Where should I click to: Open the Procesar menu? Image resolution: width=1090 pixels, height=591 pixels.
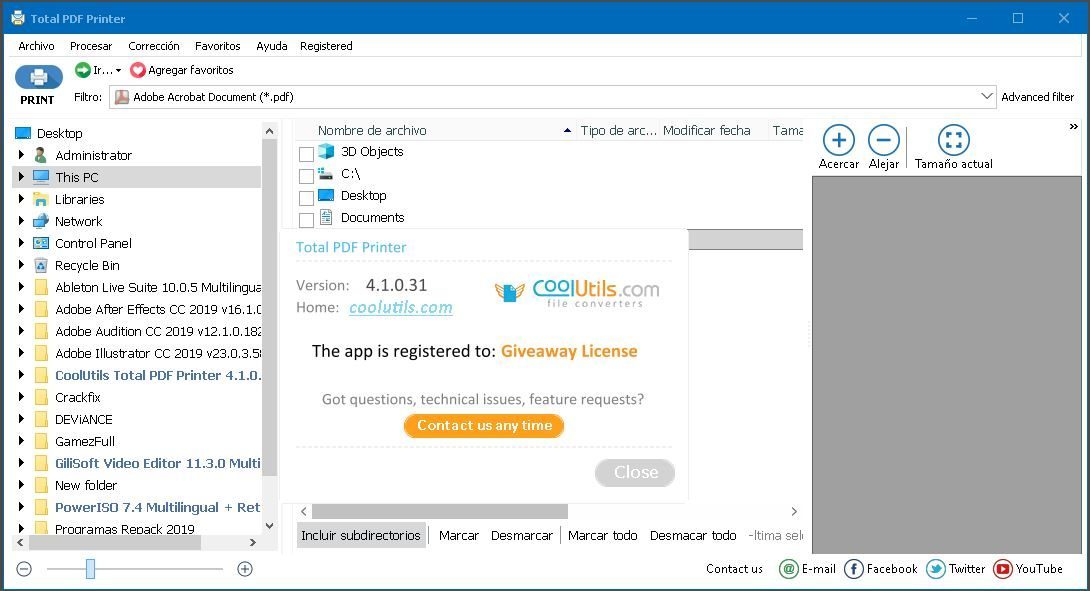pyautogui.click(x=91, y=46)
